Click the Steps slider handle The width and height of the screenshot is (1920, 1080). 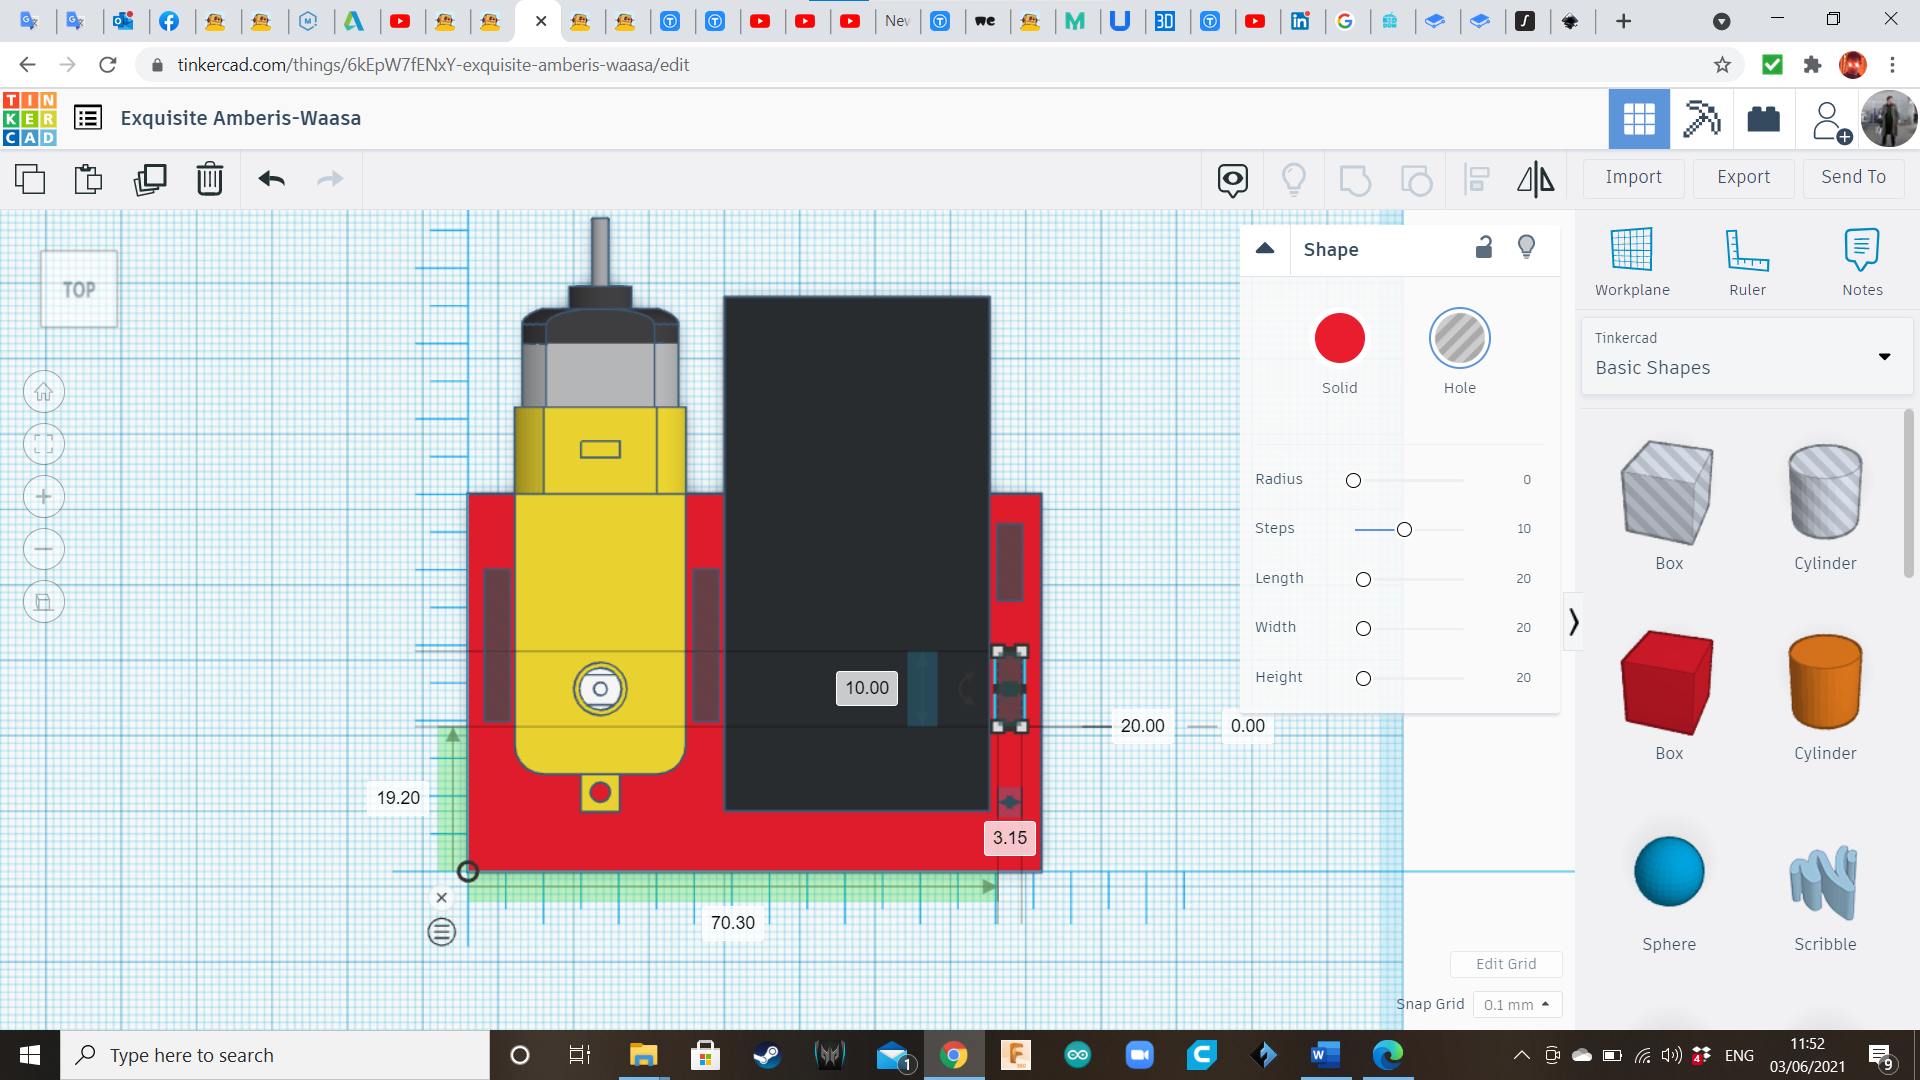coord(1404,529)
